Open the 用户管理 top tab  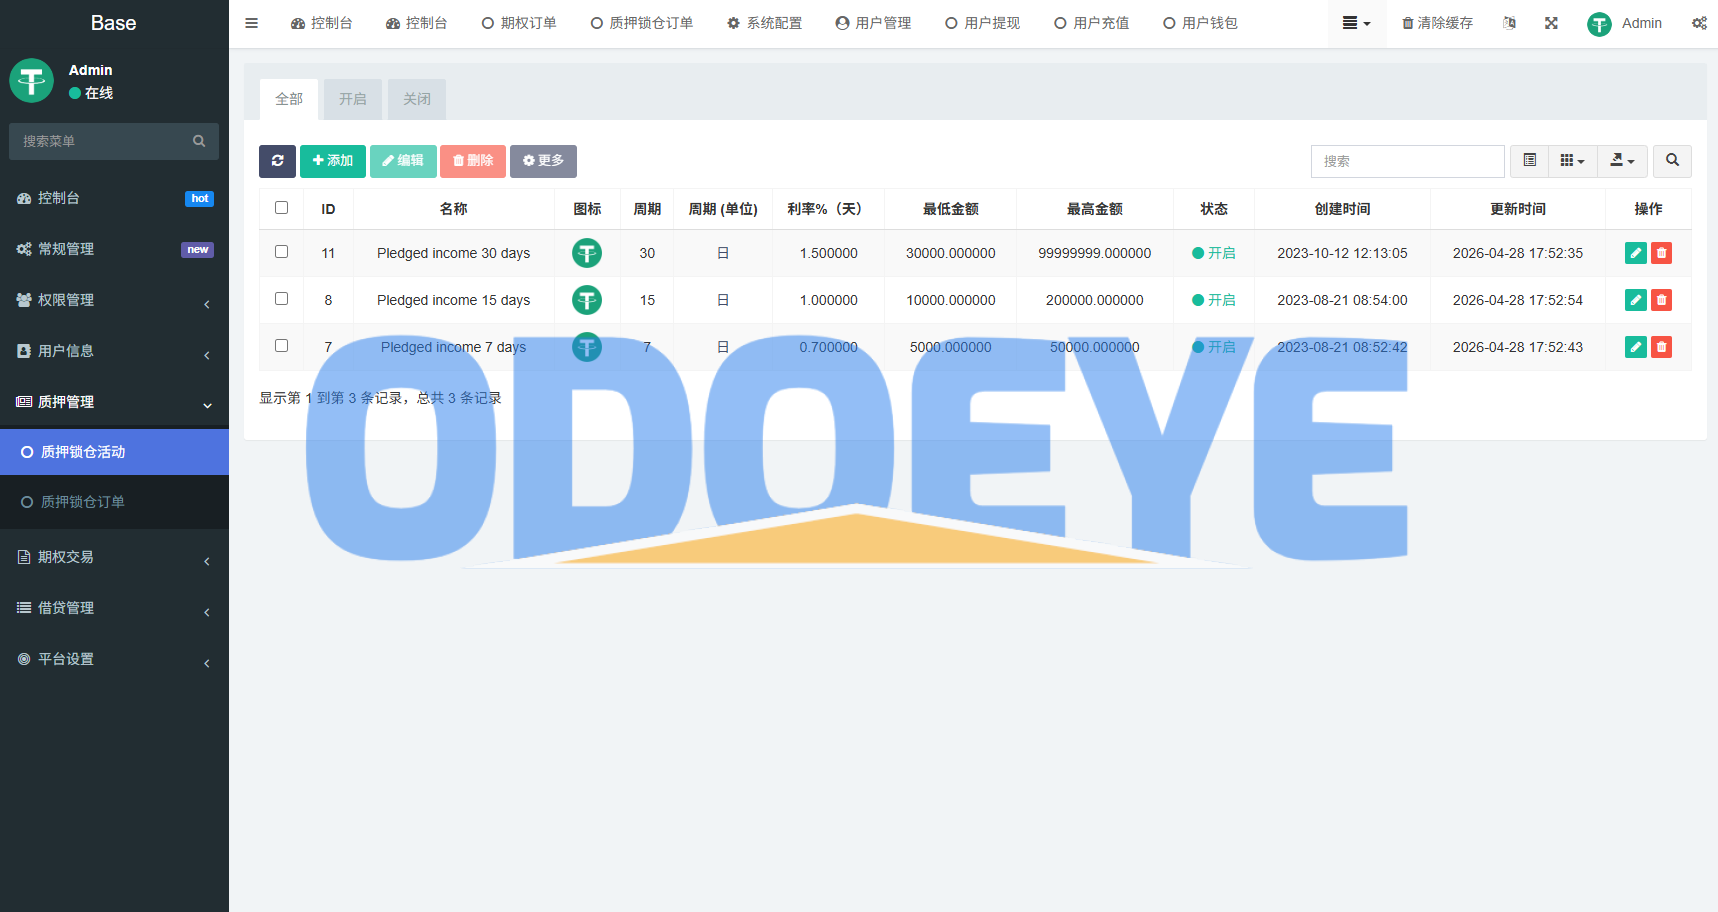(873, 23)
